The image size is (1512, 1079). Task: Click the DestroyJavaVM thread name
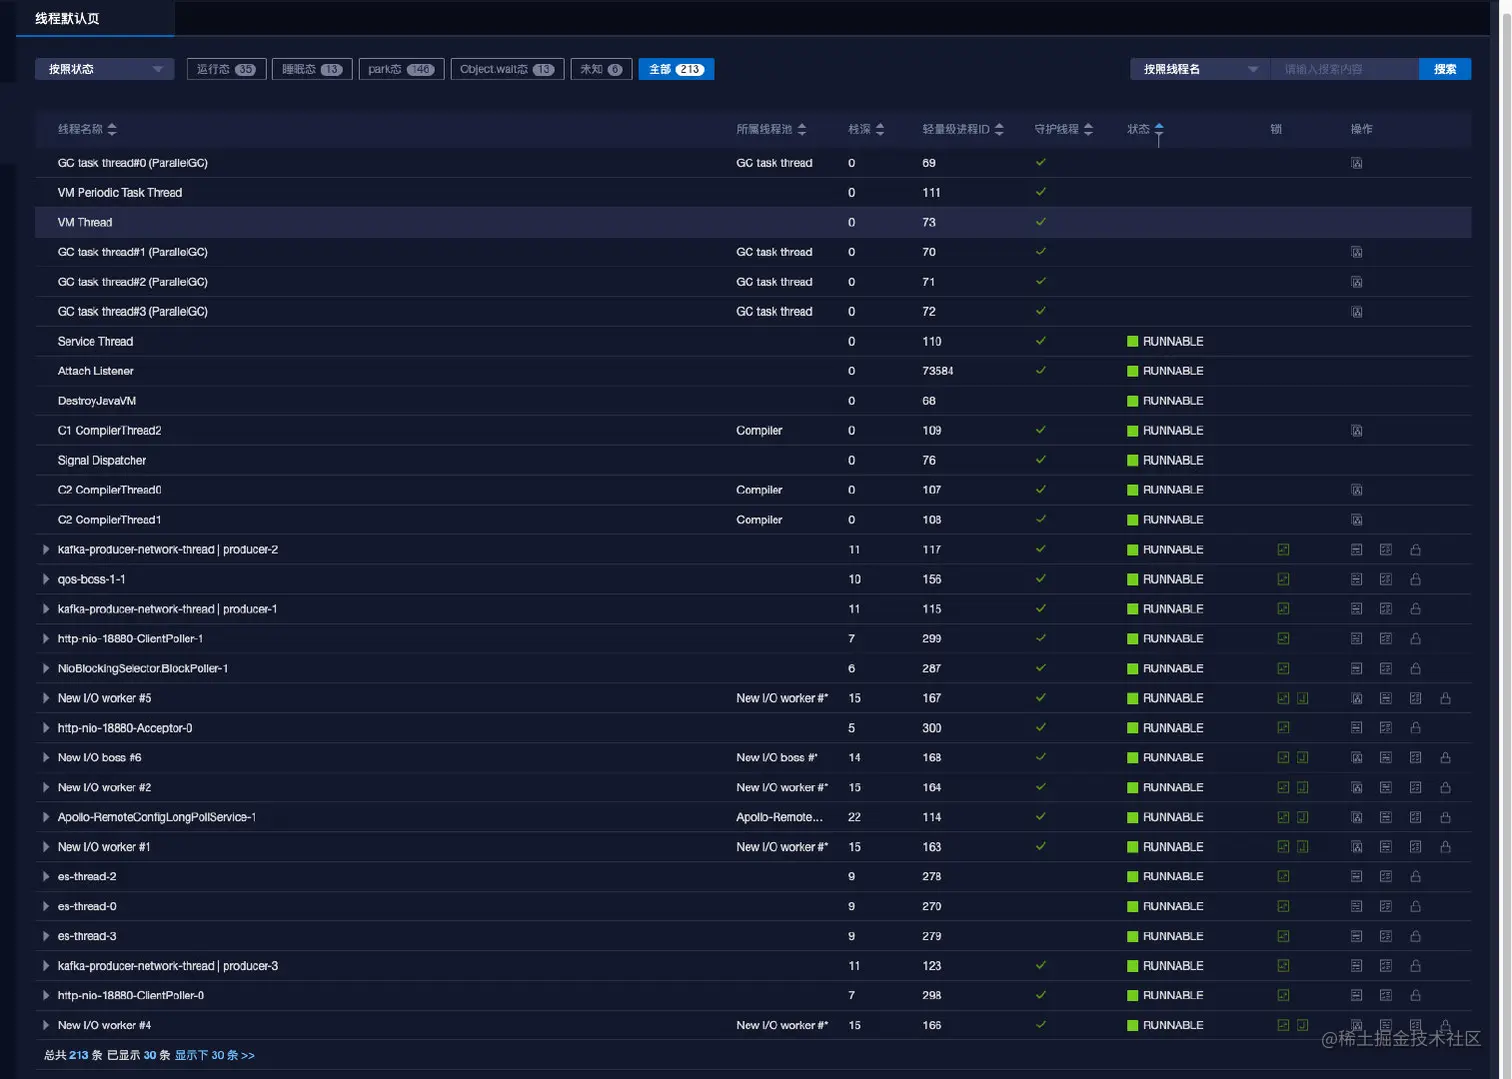click(97, 401)
